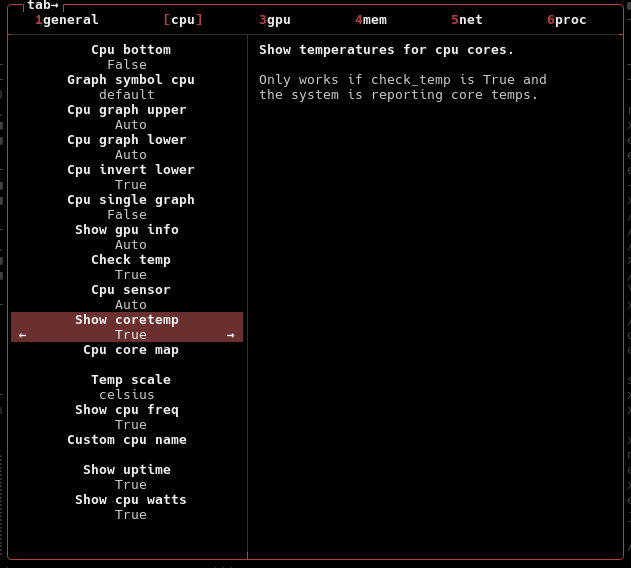Click the Custom cpu name field
Image resolution: width=631 pixels, height=568 pixels.
click(x=127, y=440)
